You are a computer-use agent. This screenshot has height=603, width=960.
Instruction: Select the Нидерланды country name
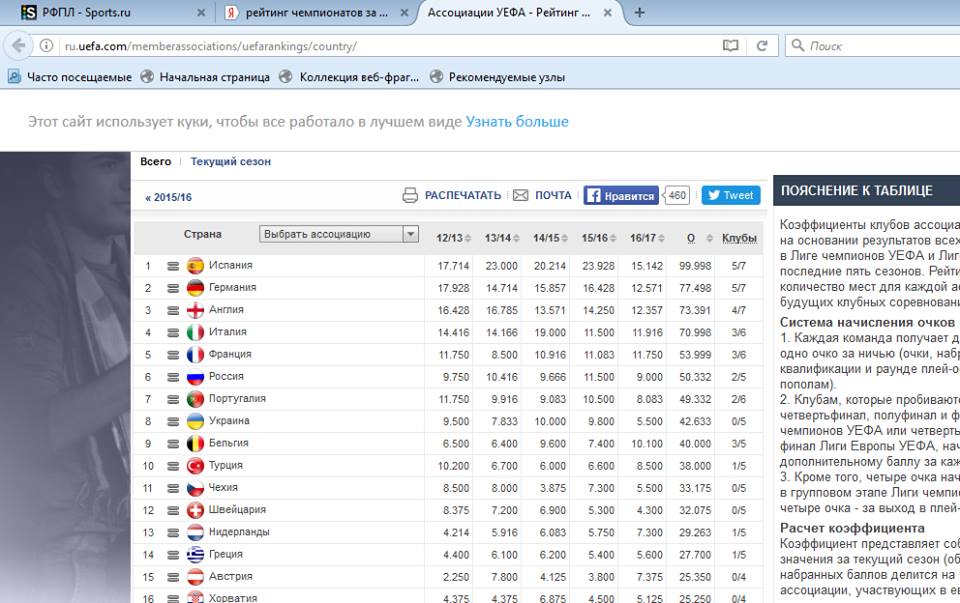coord(239,532)
